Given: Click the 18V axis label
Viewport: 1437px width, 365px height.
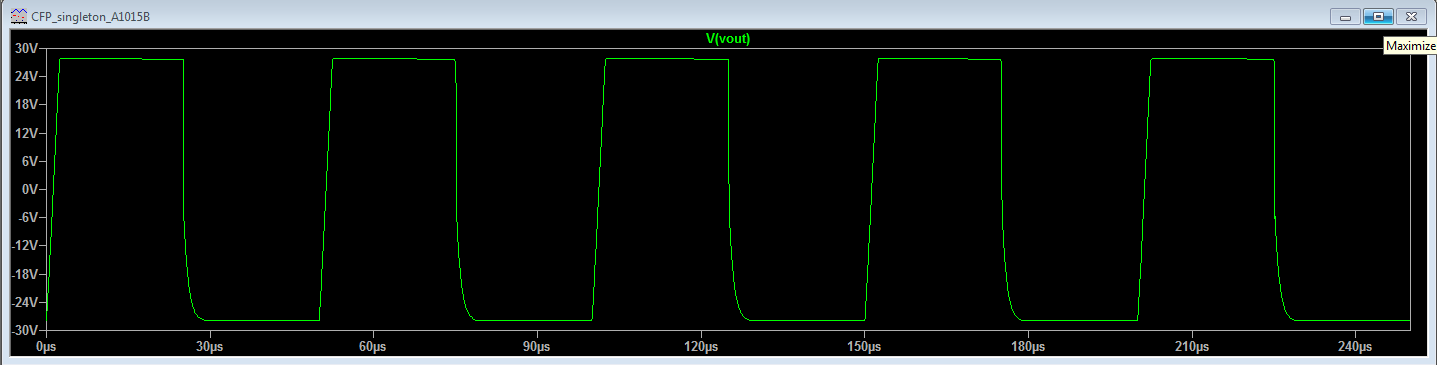Looking at the screenshot, I should (26, 104).
